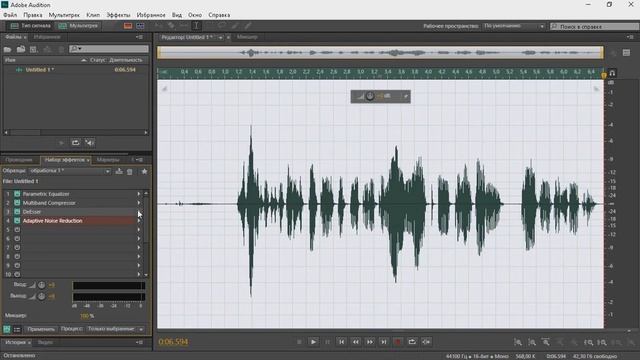Toggle power for Parametric Equalizer effect
Image resolution: width=640 pixels, height=360 pixels.
17,194
